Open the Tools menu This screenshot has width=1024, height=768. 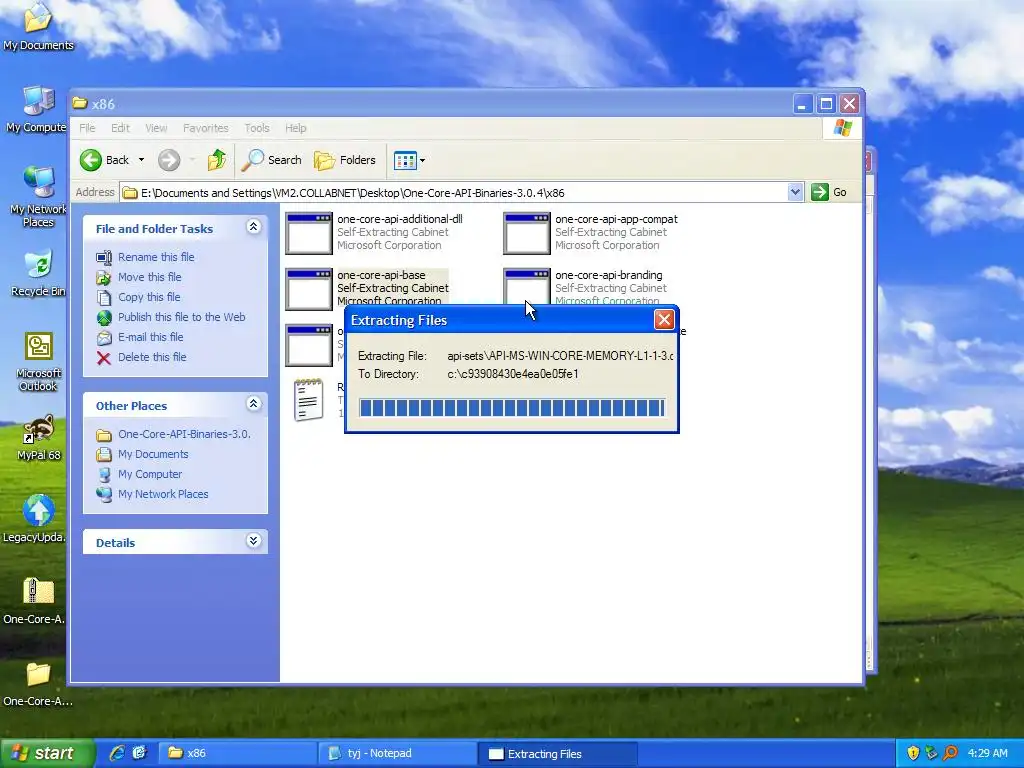257,128
